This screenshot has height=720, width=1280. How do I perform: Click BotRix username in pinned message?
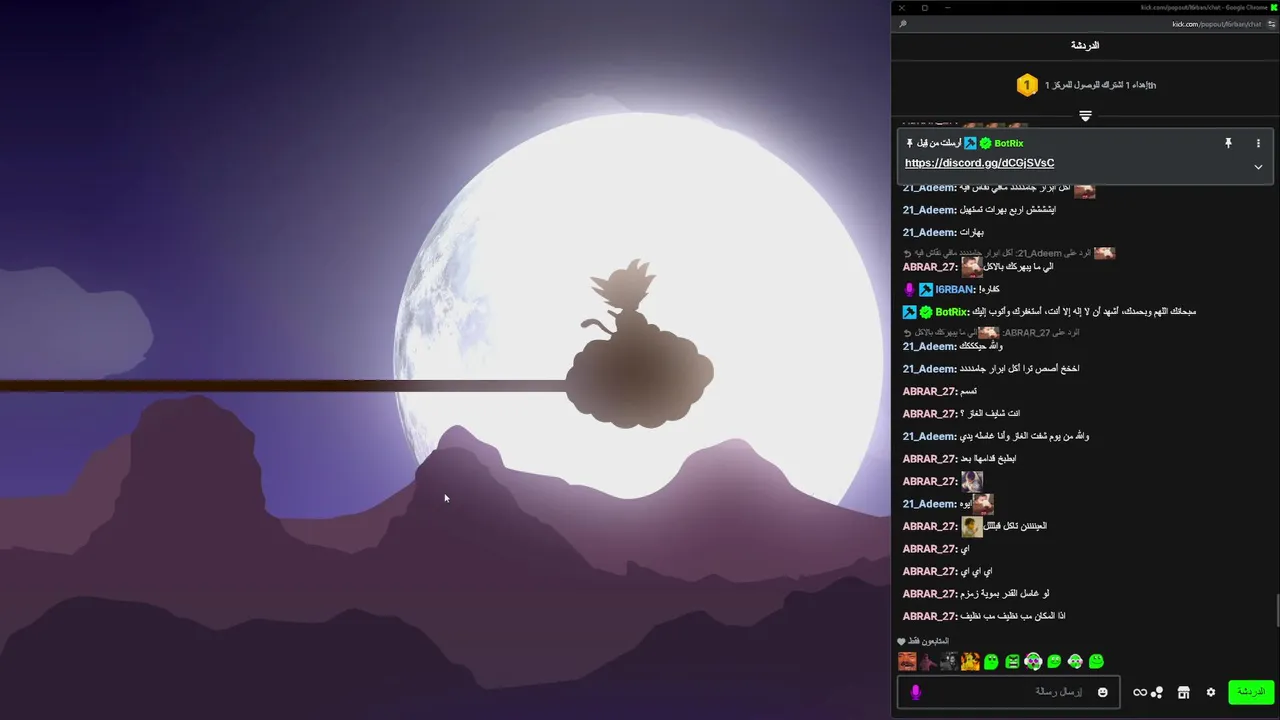[x=1008, y=143]
